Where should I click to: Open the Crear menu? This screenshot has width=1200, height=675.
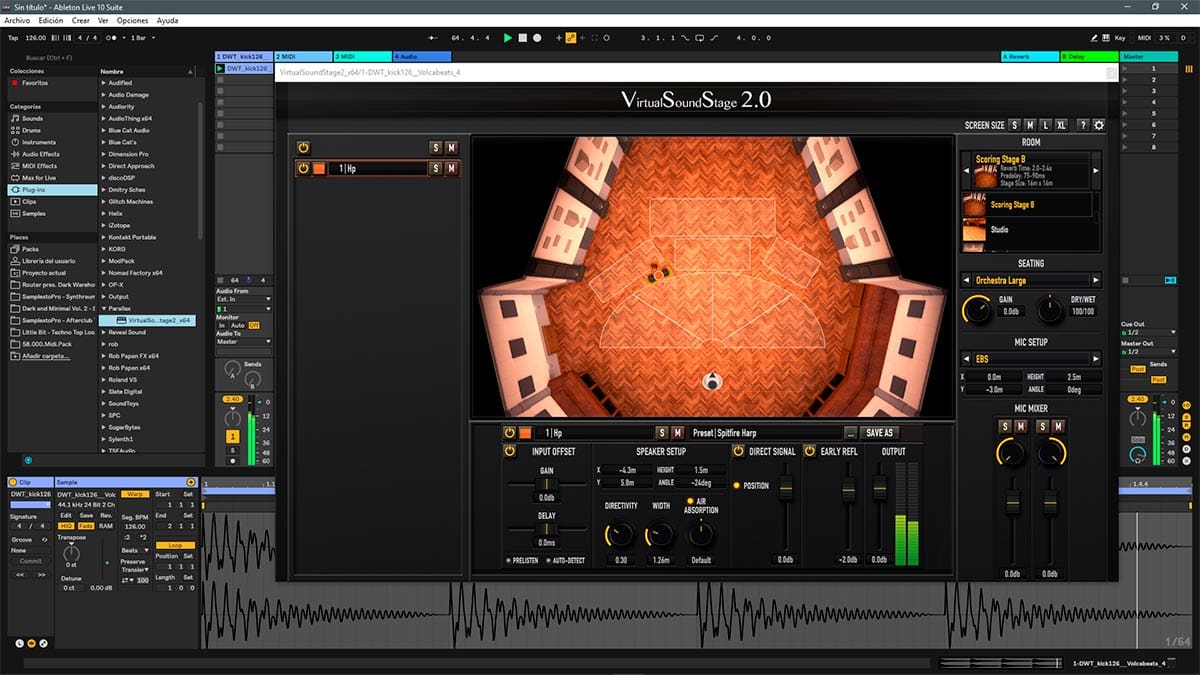(x=81, y=20)
